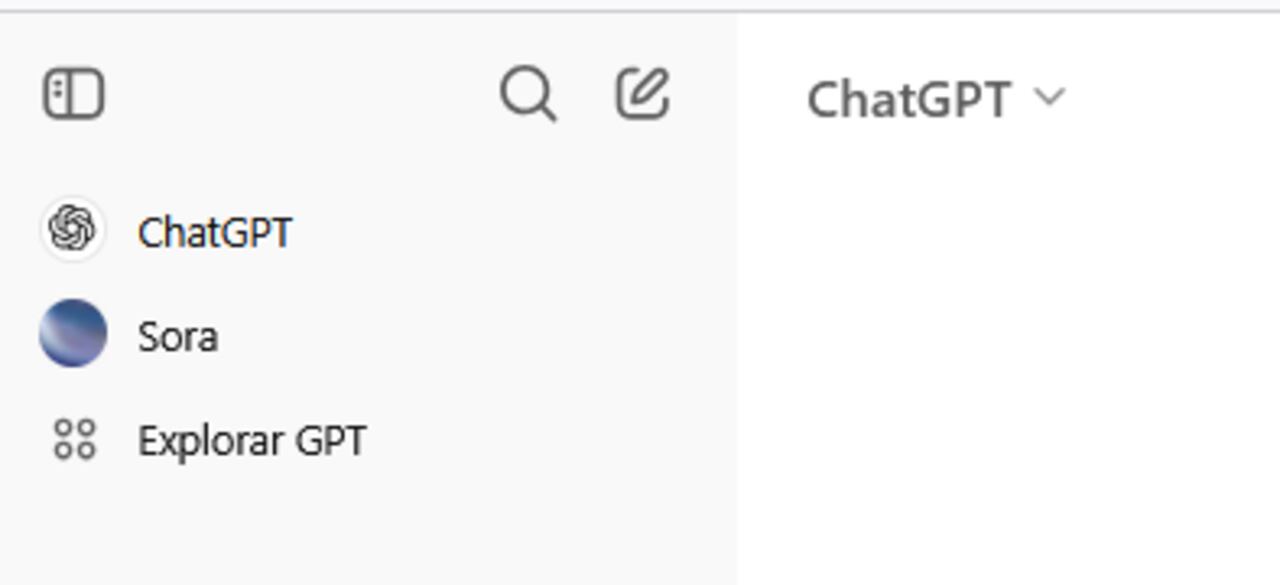Show model options via the header arrow

[1049, 97]
